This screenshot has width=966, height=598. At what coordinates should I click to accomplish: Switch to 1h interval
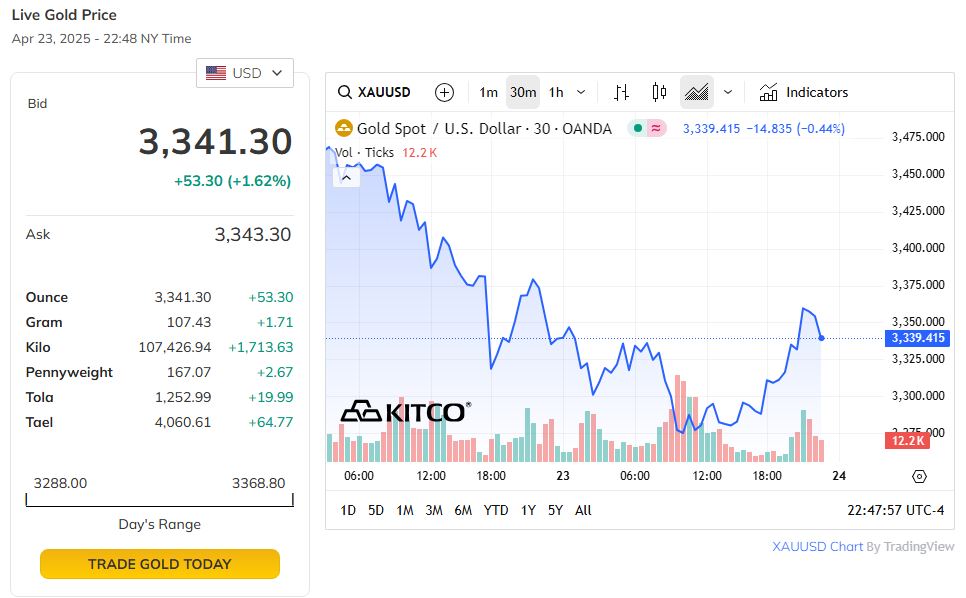556,92
